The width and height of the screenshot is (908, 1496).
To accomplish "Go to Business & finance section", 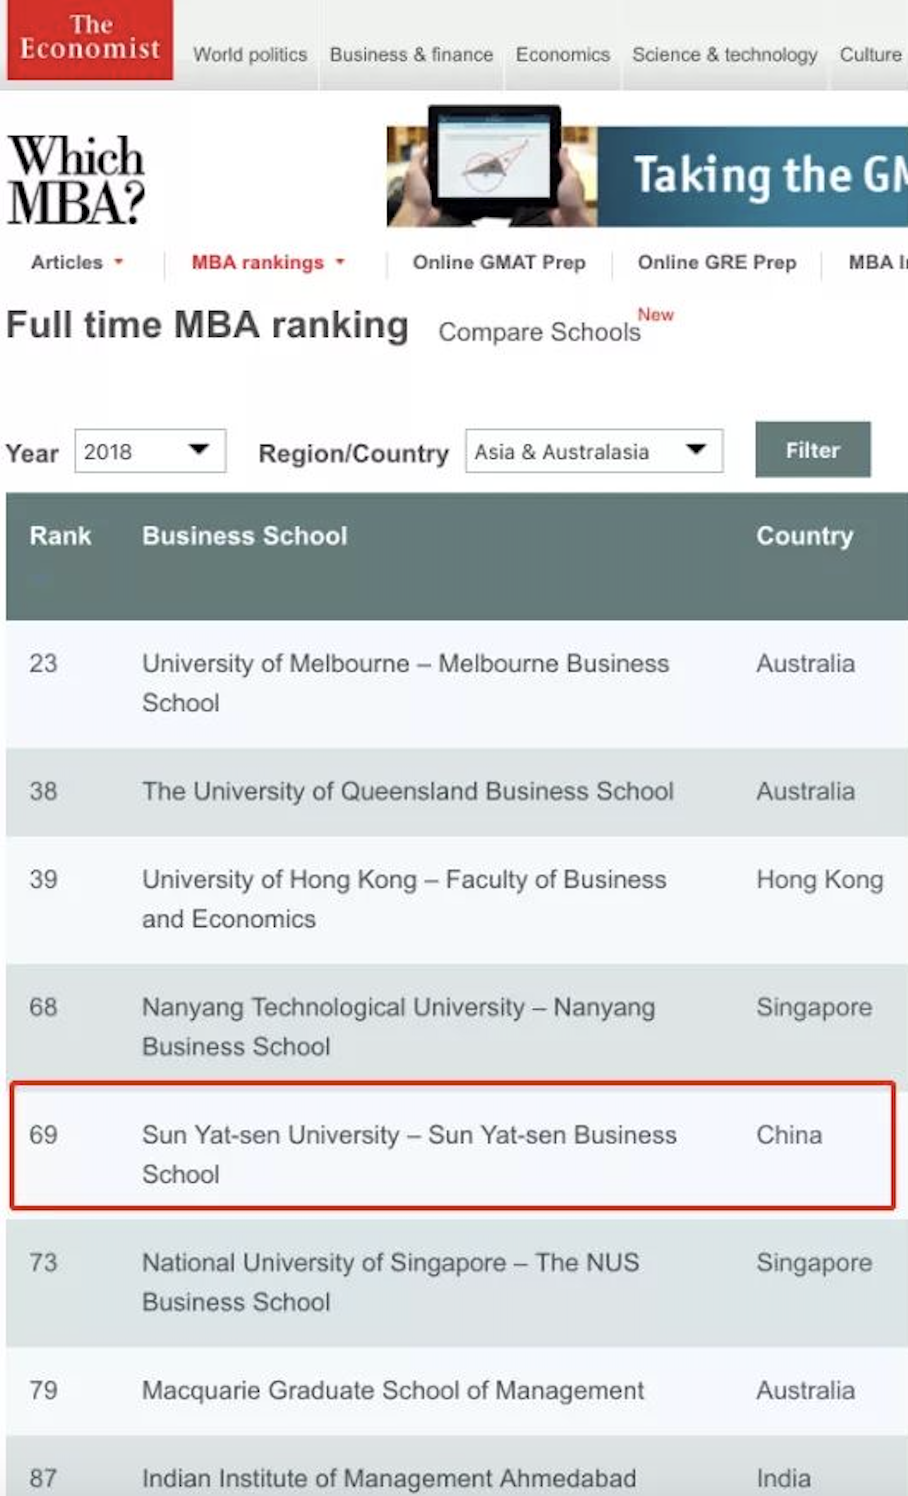I will pyautogui.click(x=411, y=55).
